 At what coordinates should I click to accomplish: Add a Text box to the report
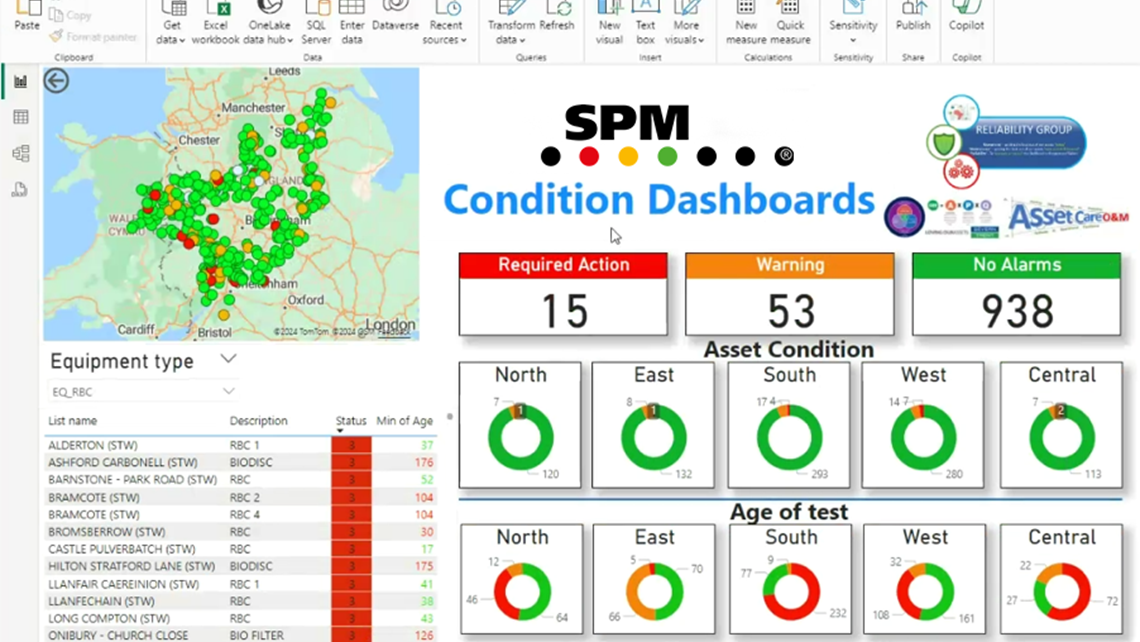pyautogui.click(x=646, y=24)
